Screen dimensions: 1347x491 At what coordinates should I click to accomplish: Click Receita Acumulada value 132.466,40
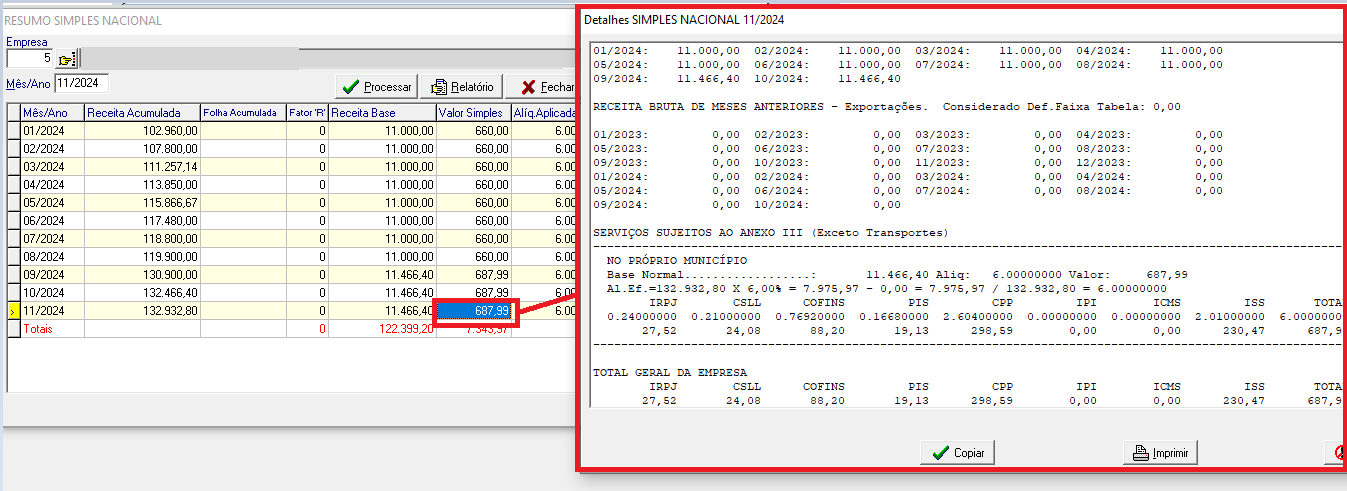pyautogui.click(x=170, y=292)
